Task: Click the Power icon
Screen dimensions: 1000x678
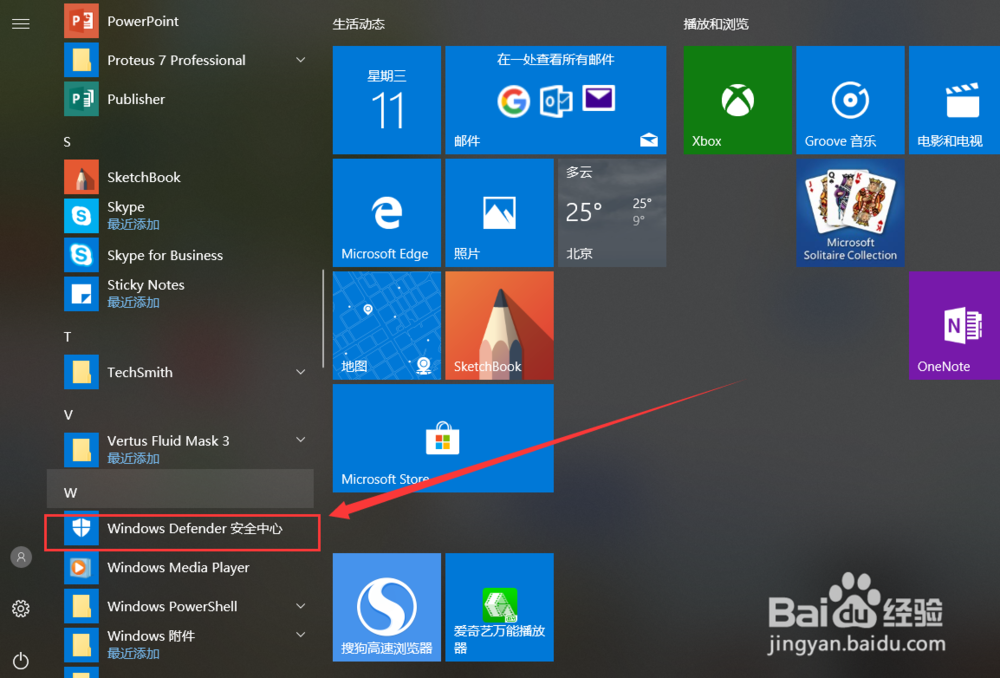Action: coord(20,660)
